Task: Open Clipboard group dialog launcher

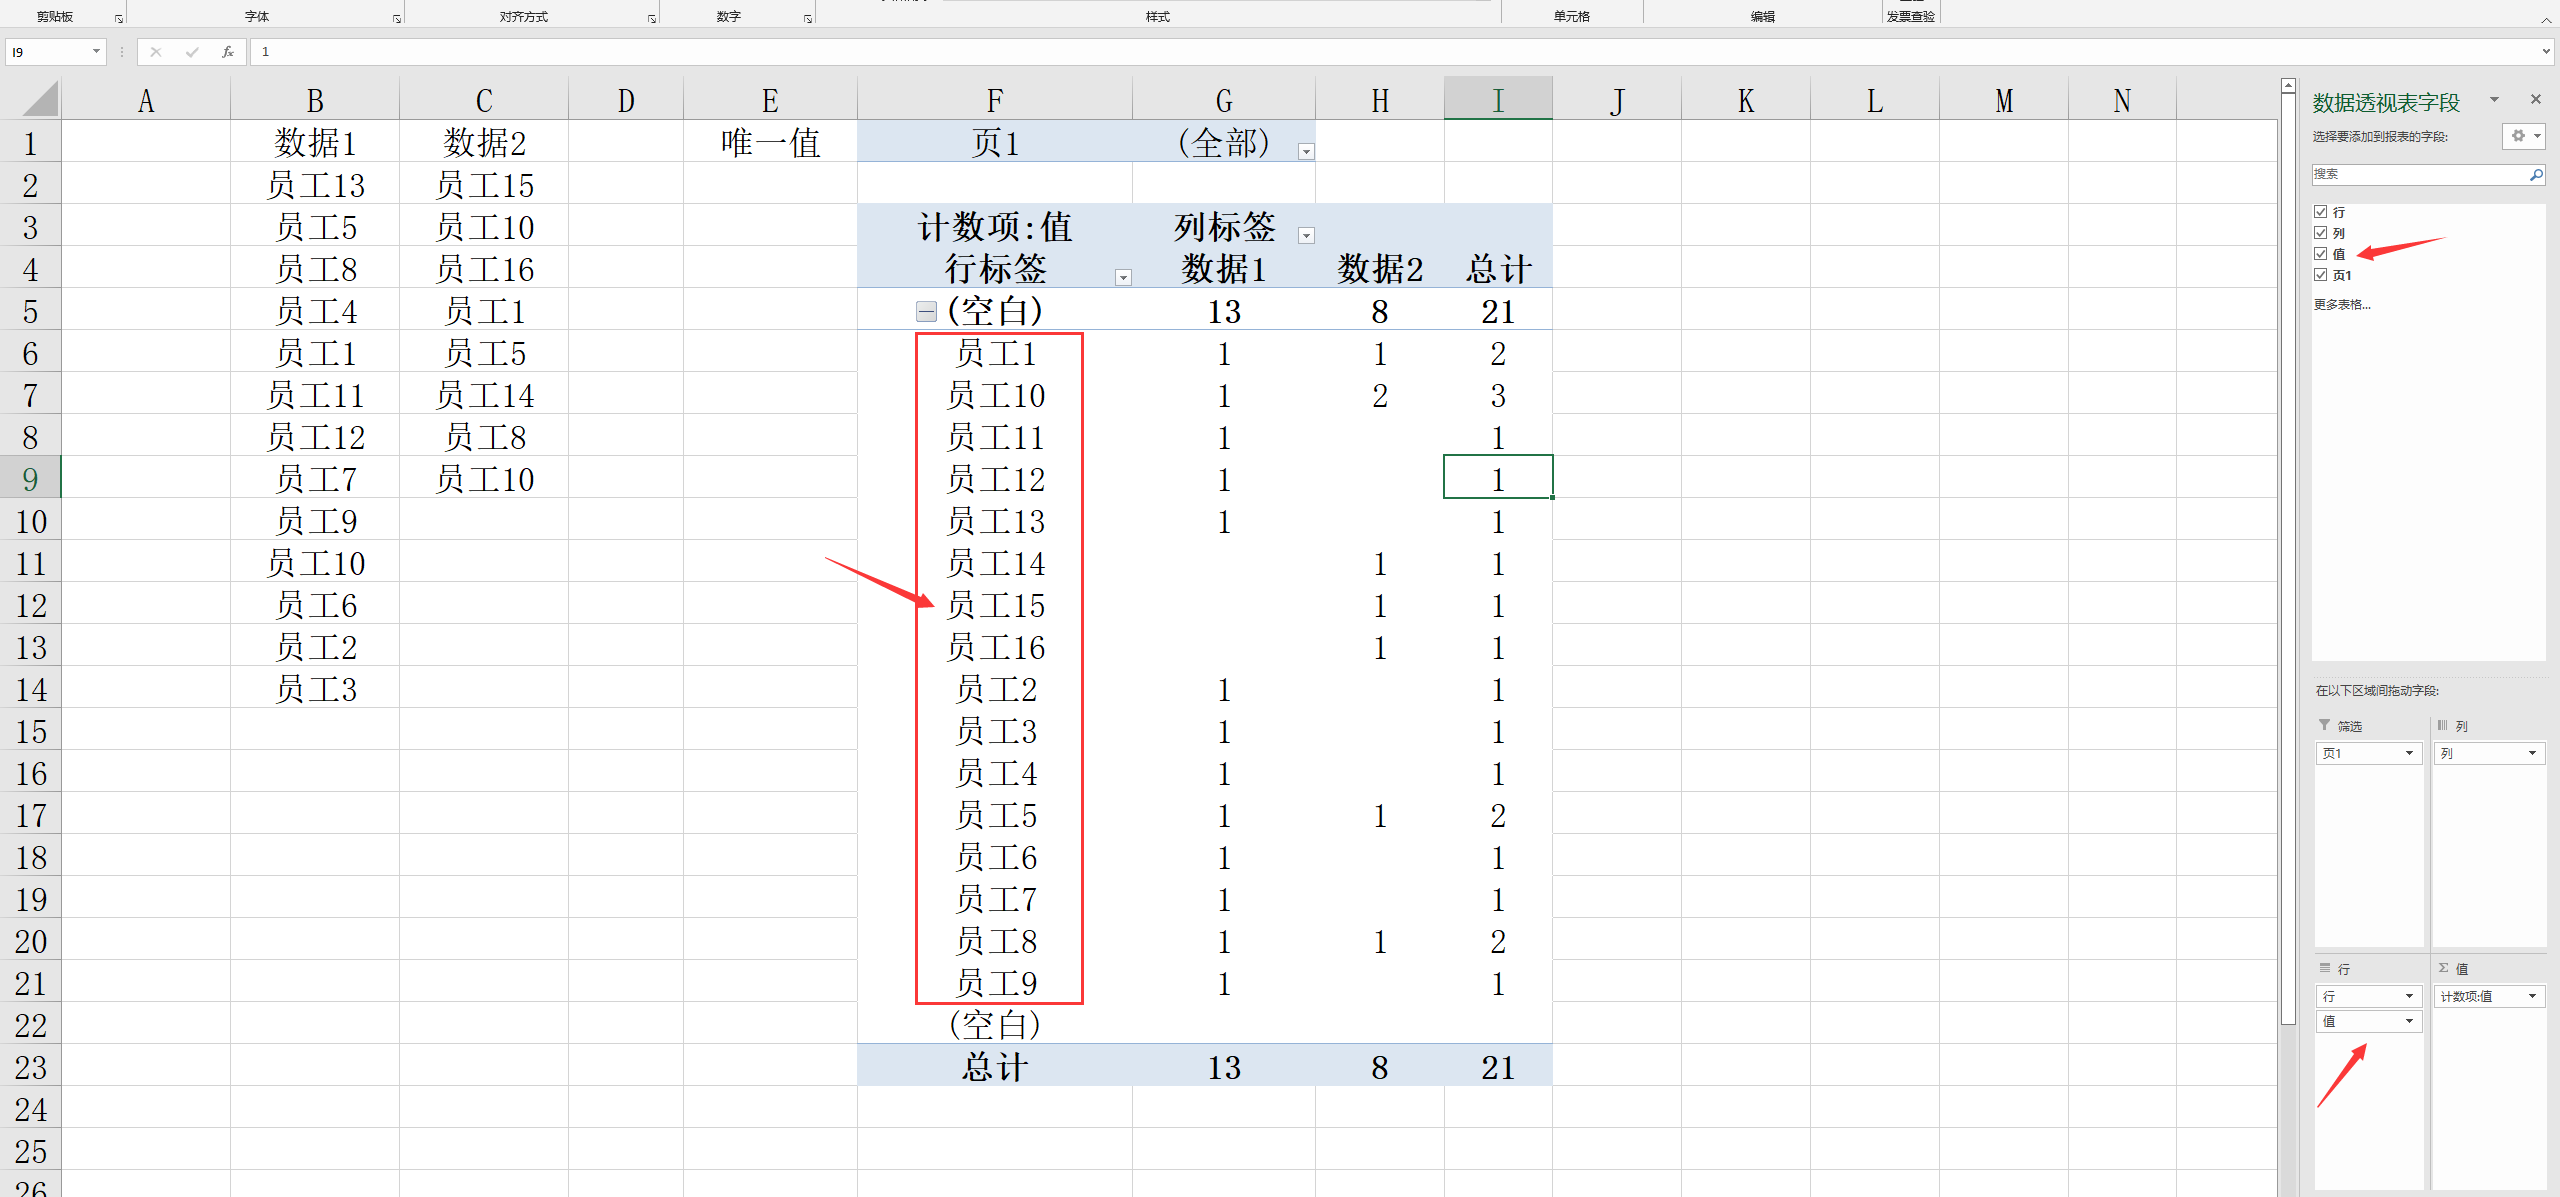Action: pyautogui.click(x=118, y=18)
